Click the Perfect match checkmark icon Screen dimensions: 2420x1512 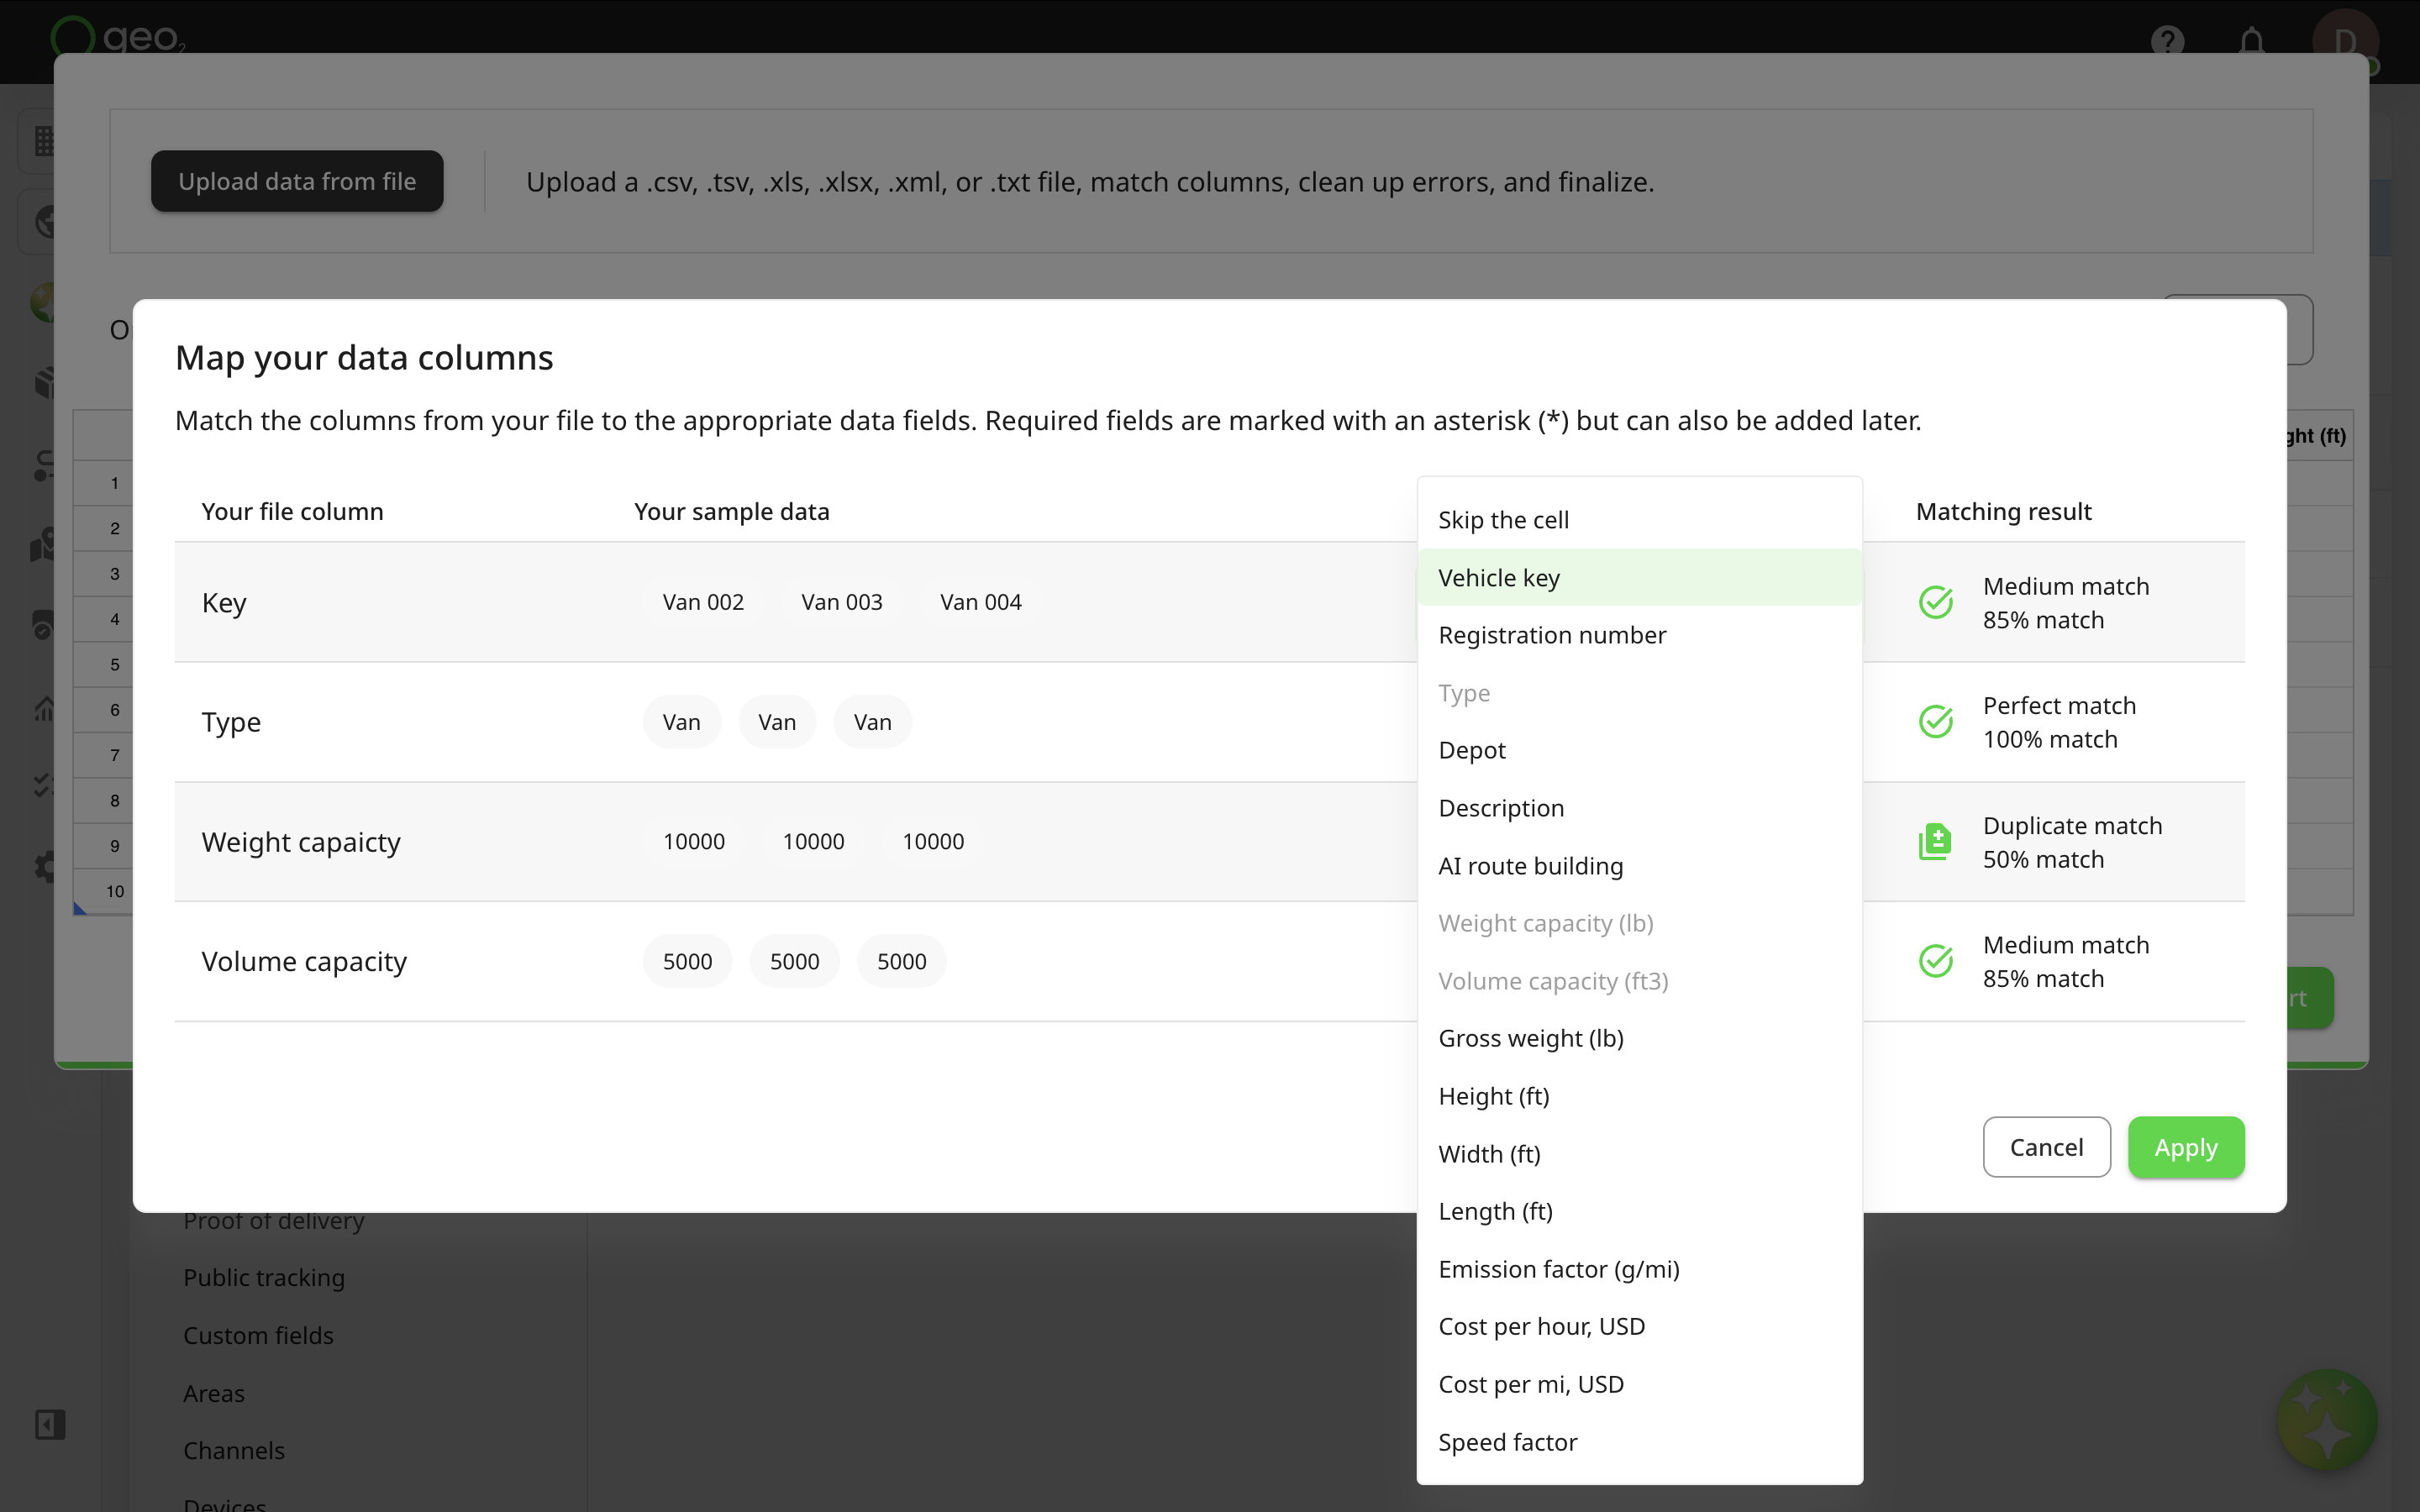point(1936,722)
